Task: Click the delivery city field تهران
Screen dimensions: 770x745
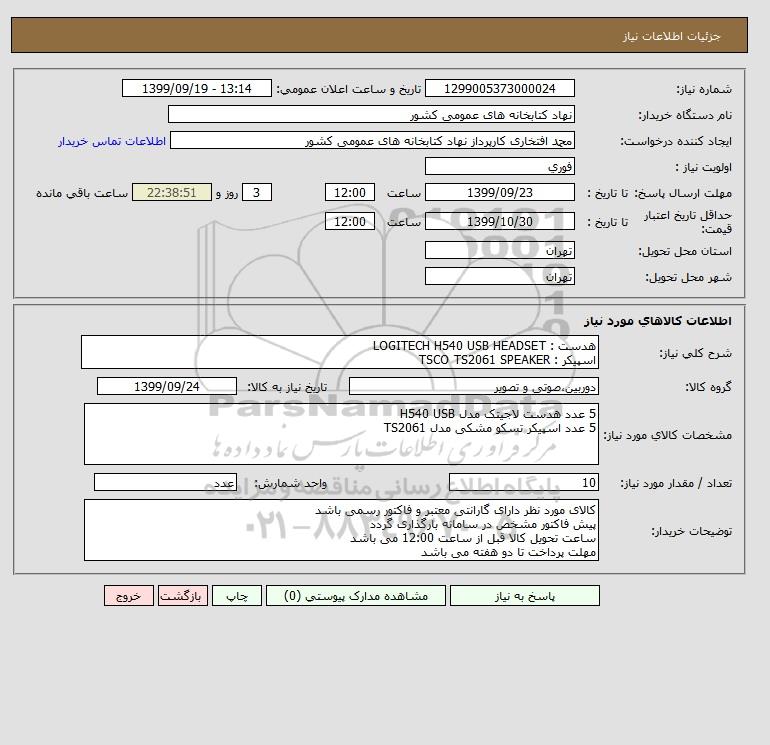Action: 499,276
